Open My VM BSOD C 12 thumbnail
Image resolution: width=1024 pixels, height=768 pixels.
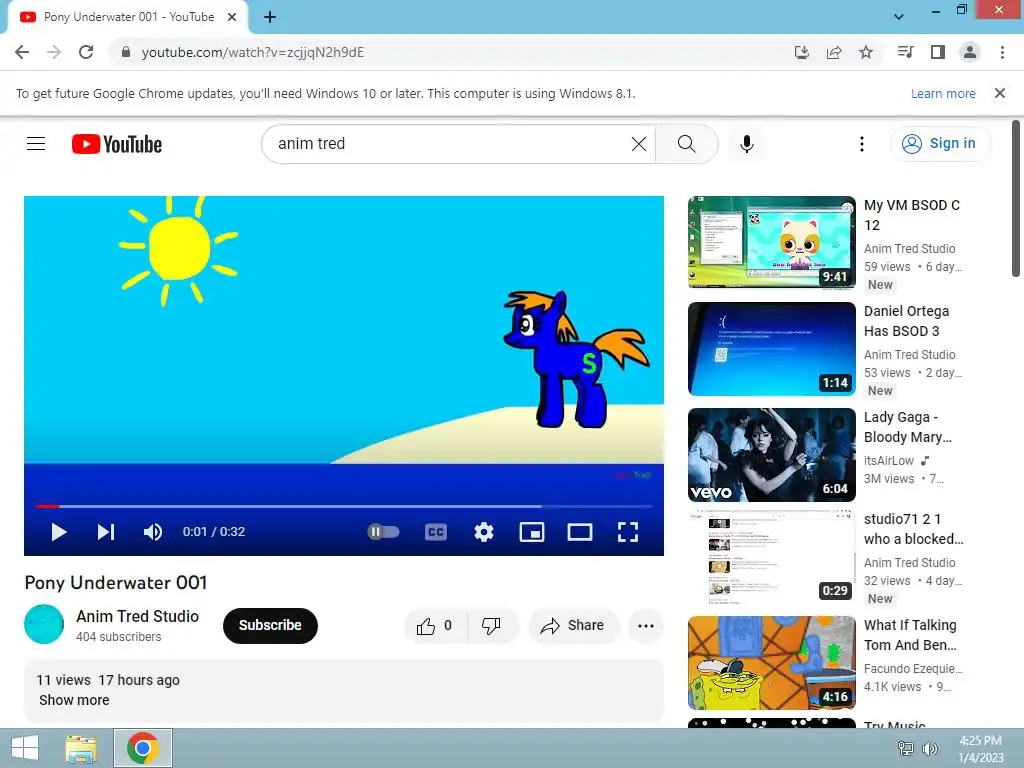[771, 242]
